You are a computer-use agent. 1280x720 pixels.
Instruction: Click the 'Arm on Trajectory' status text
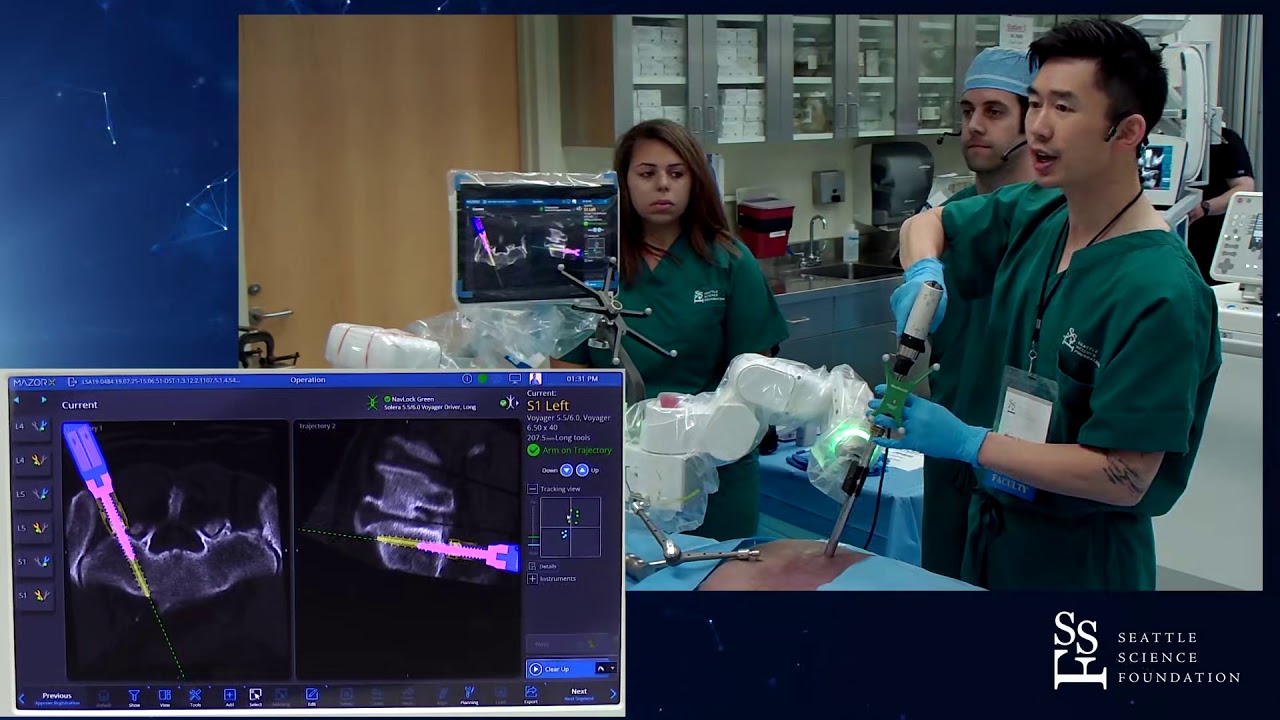click(577, 450)
